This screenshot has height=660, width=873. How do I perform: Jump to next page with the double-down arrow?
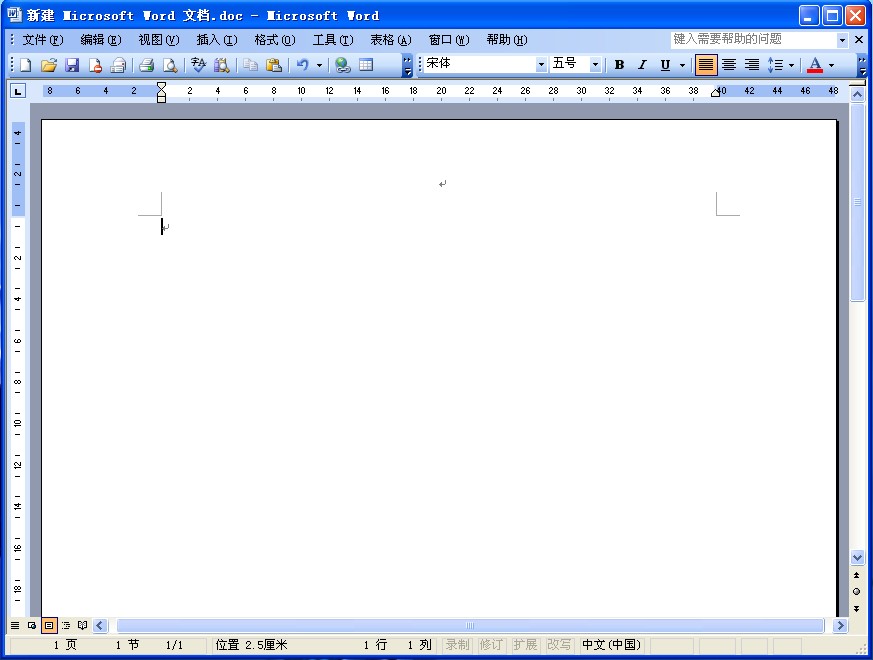[x=856, y=608]
